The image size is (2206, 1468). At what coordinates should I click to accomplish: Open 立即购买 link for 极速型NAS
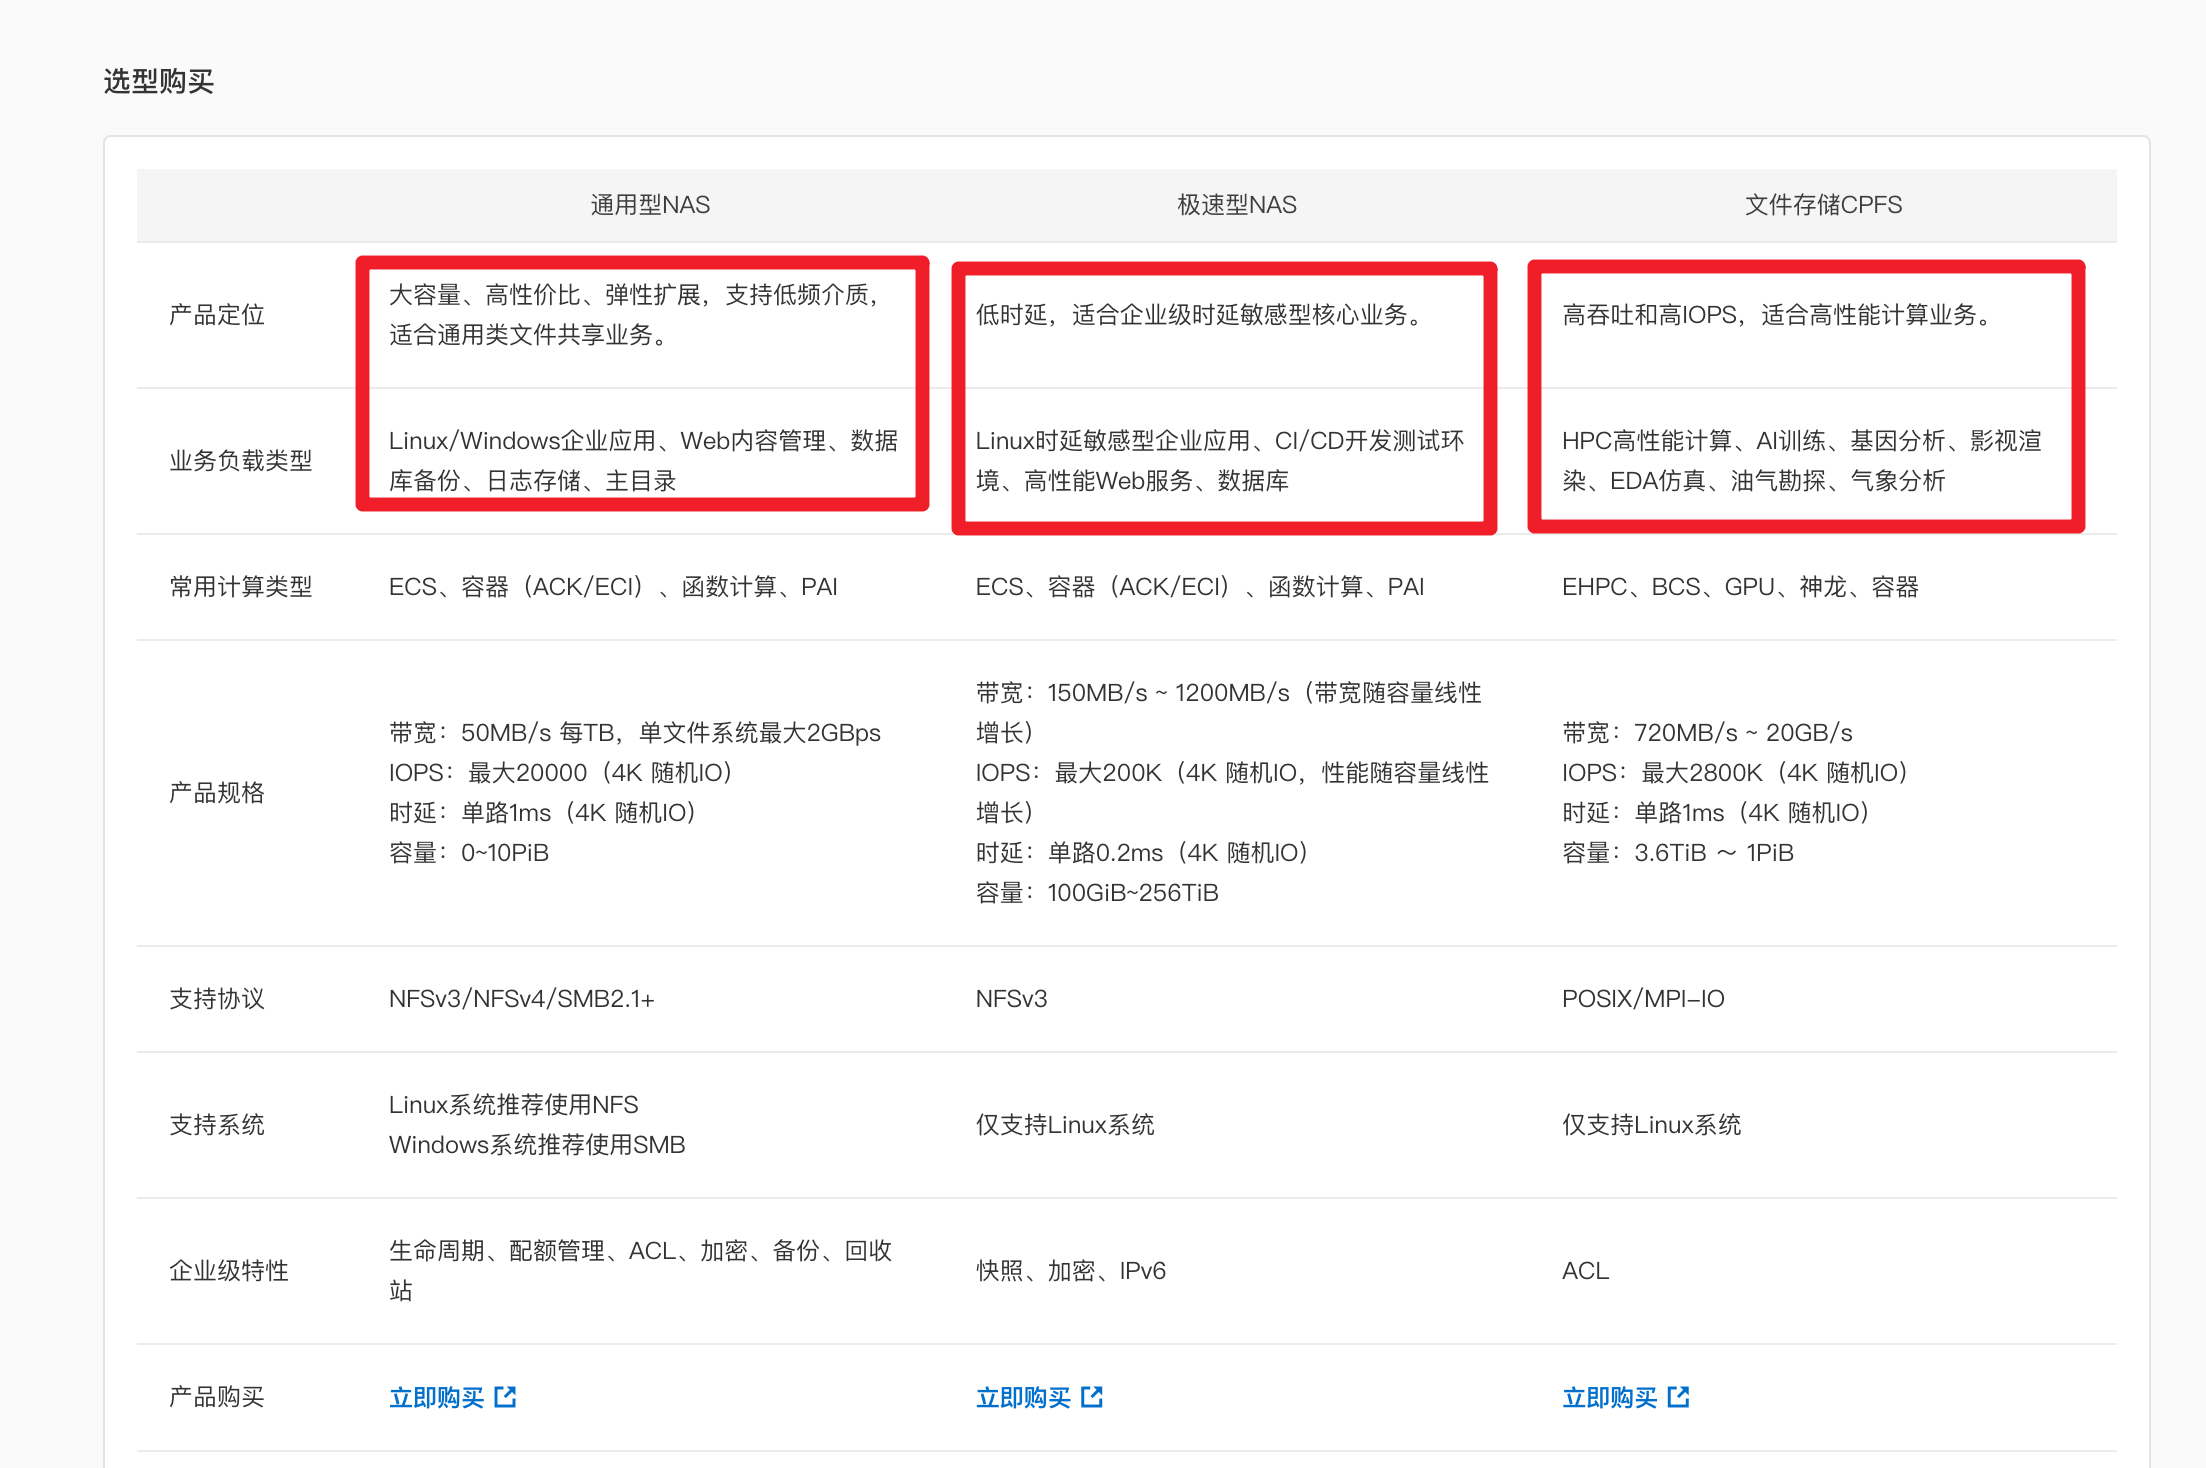point(1022,1397)
